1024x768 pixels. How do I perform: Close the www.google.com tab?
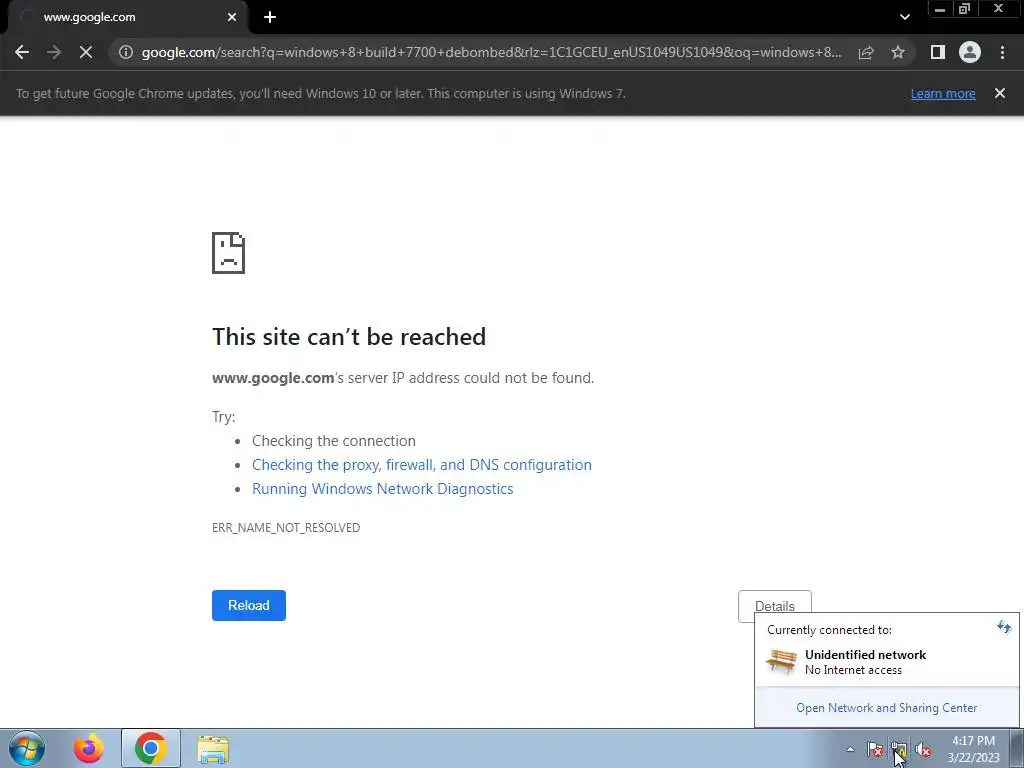(x=232, y=18)
